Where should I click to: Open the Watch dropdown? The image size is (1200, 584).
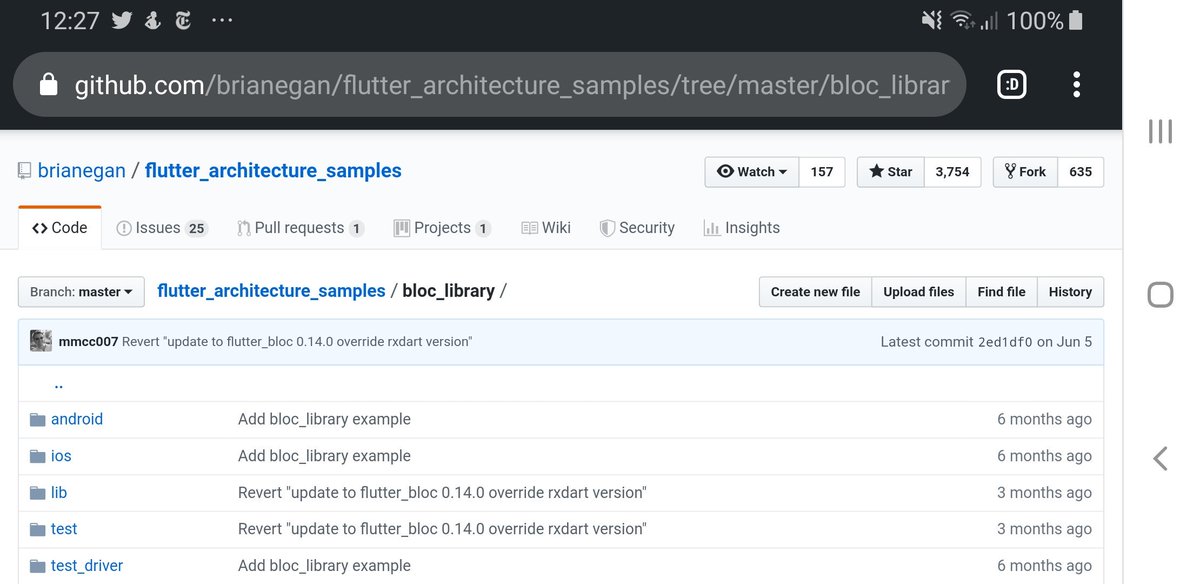(752, 172)
